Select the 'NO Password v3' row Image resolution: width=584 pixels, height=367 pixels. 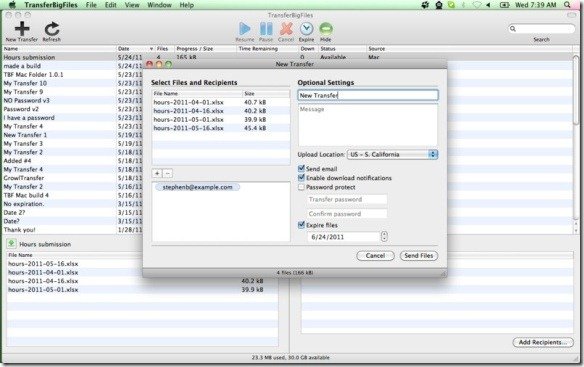[x=73, y=100]
